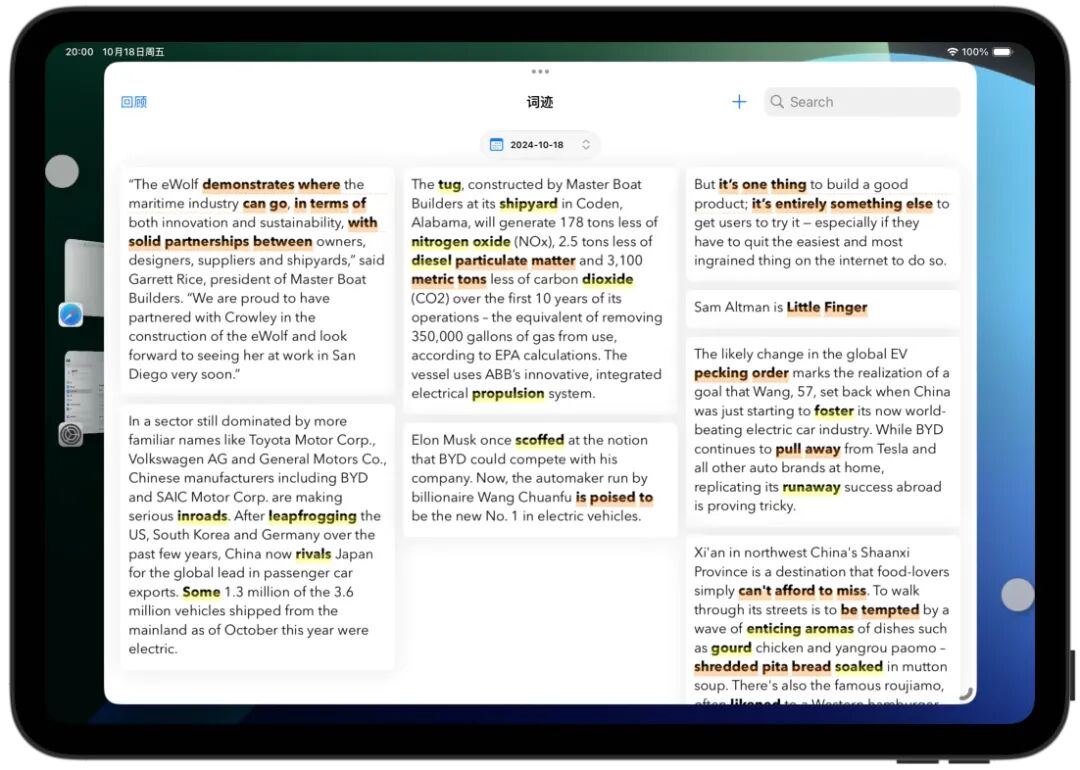This screenshot has width=1080, height=770.
Task: Open the "it's one thing" card
Action: [822, 223]
